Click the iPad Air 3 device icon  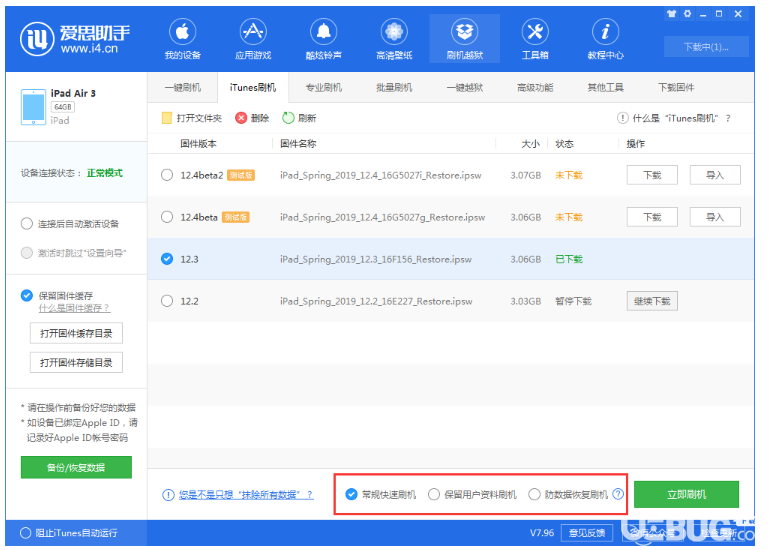point(33,107)
